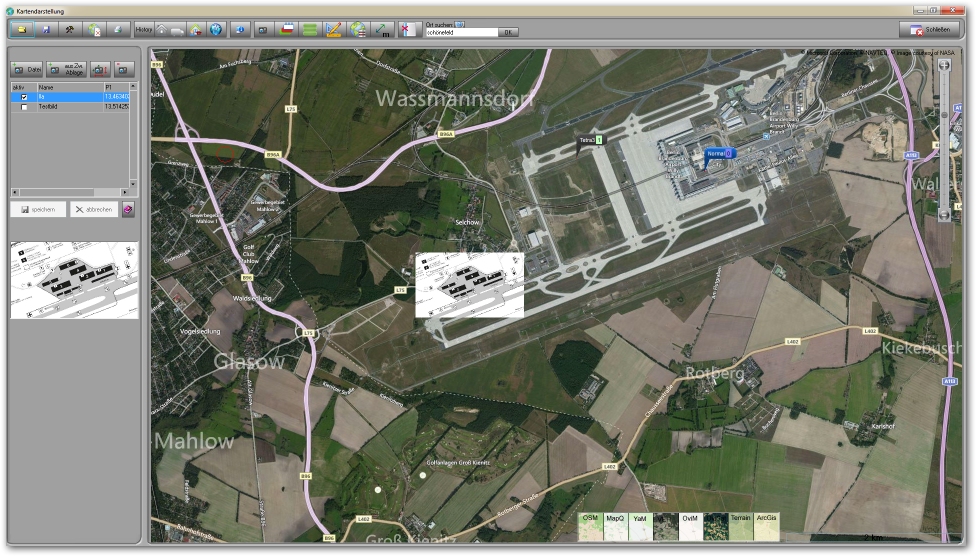The height and width of the screenshot is (556, 976).
Task: Open globe with list icon
Action: click(358, 29)
